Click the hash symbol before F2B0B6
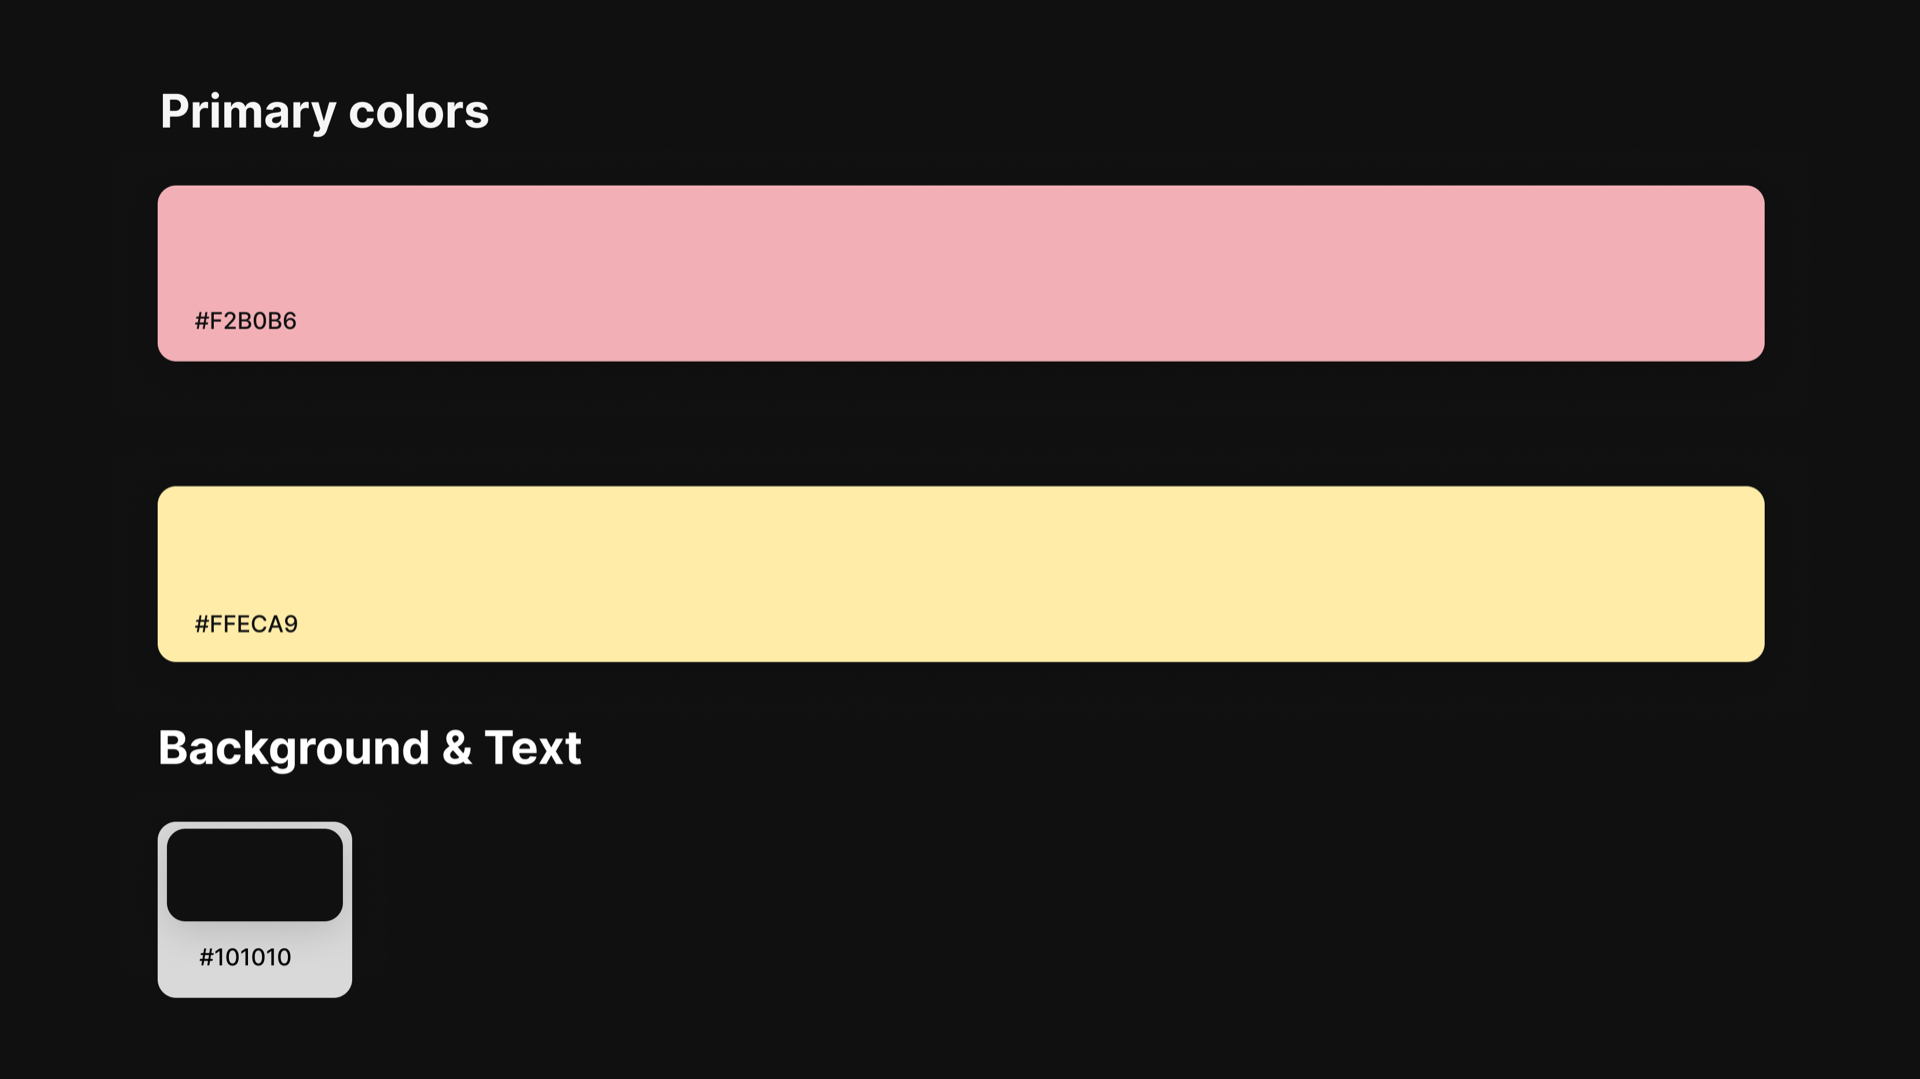This screenshot has height=1079, width=1920. point(201,321)
